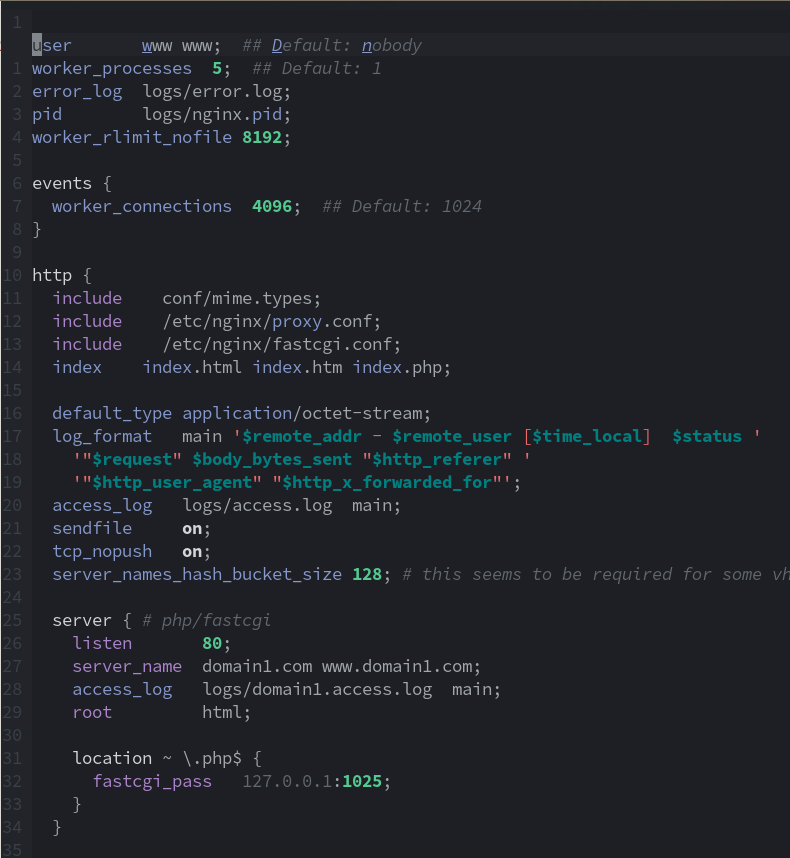Click the 'nobody' word in comment
The width and height of the screenshot is (790, 858).
point(392,45)
